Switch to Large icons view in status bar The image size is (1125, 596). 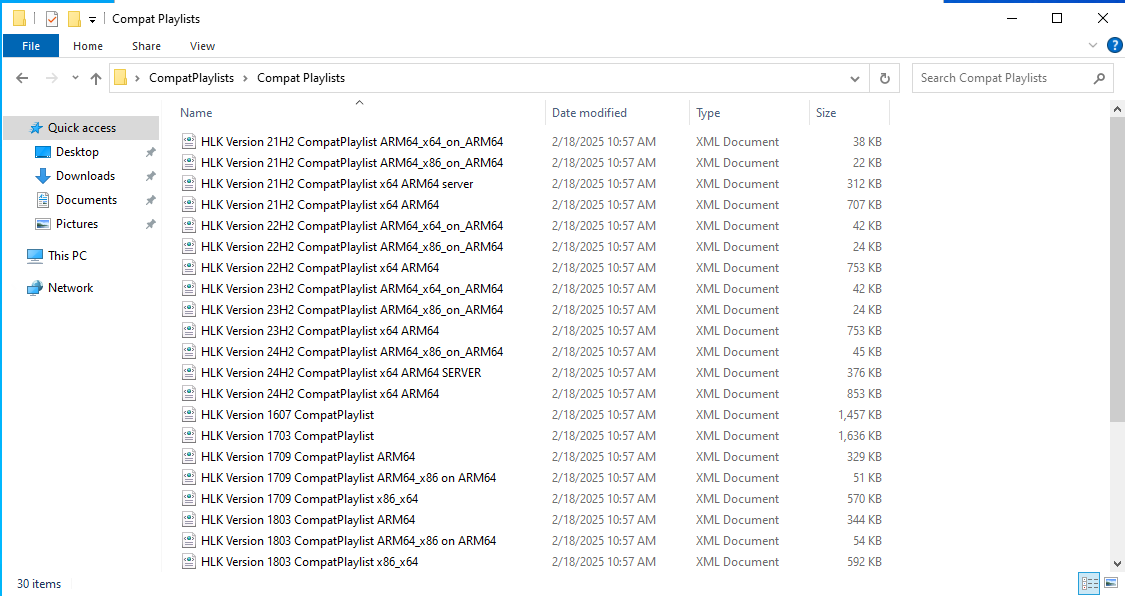tap(1110, 583)
